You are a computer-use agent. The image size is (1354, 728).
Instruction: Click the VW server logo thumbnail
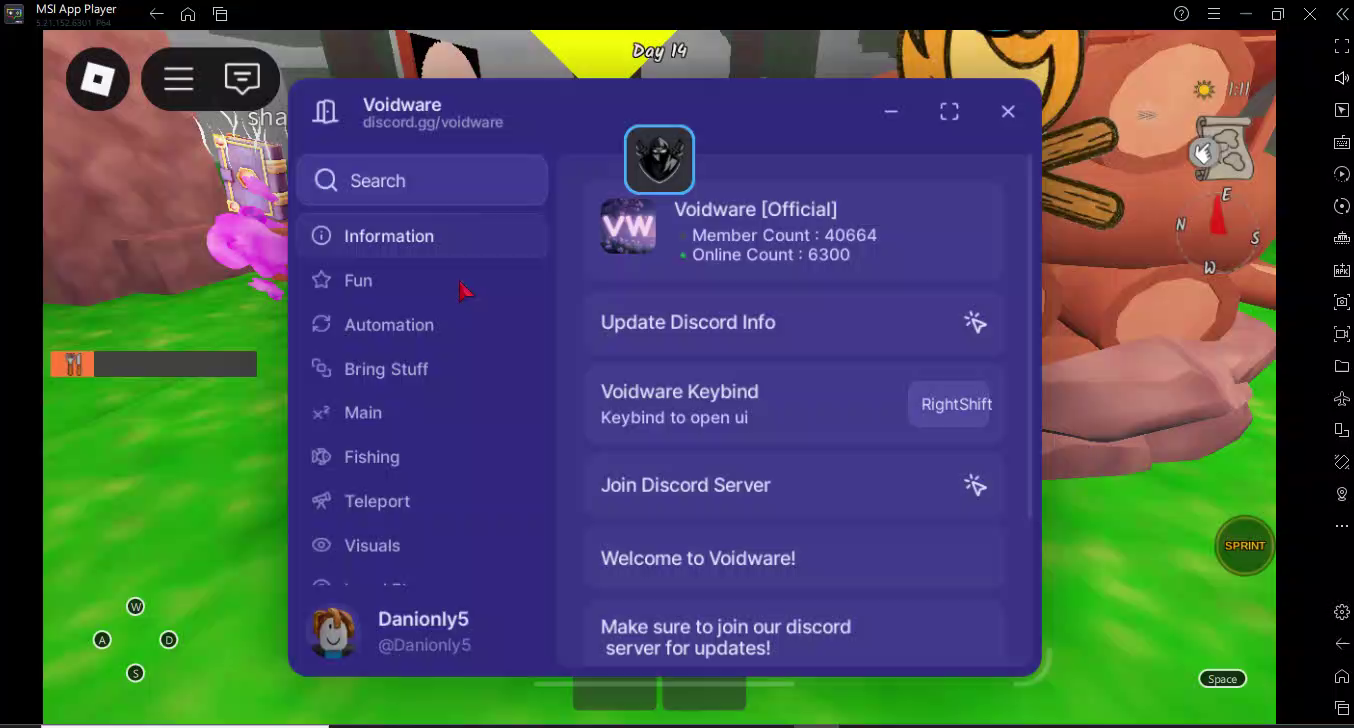(628, 226)
